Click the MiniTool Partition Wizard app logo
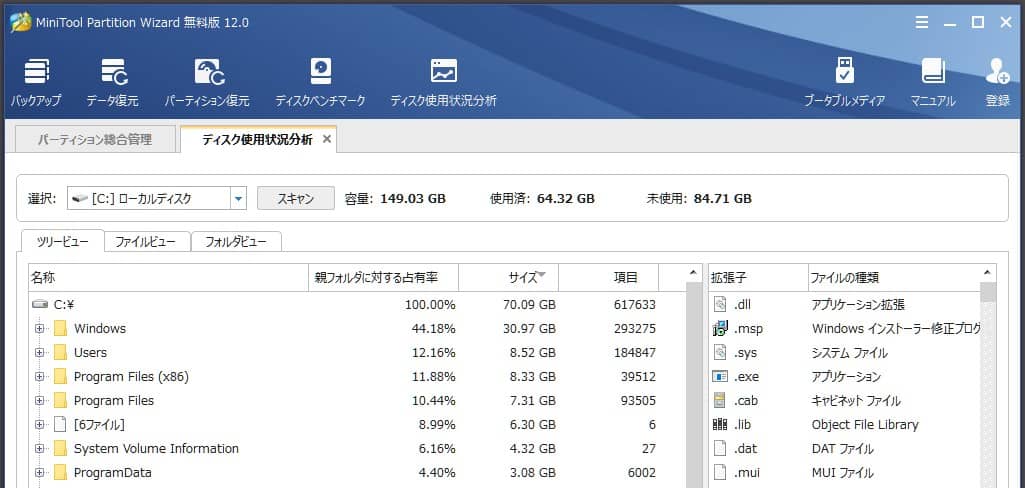Image resolution: width=1025 pixels, height=488 pixels. tap(21, 22)
